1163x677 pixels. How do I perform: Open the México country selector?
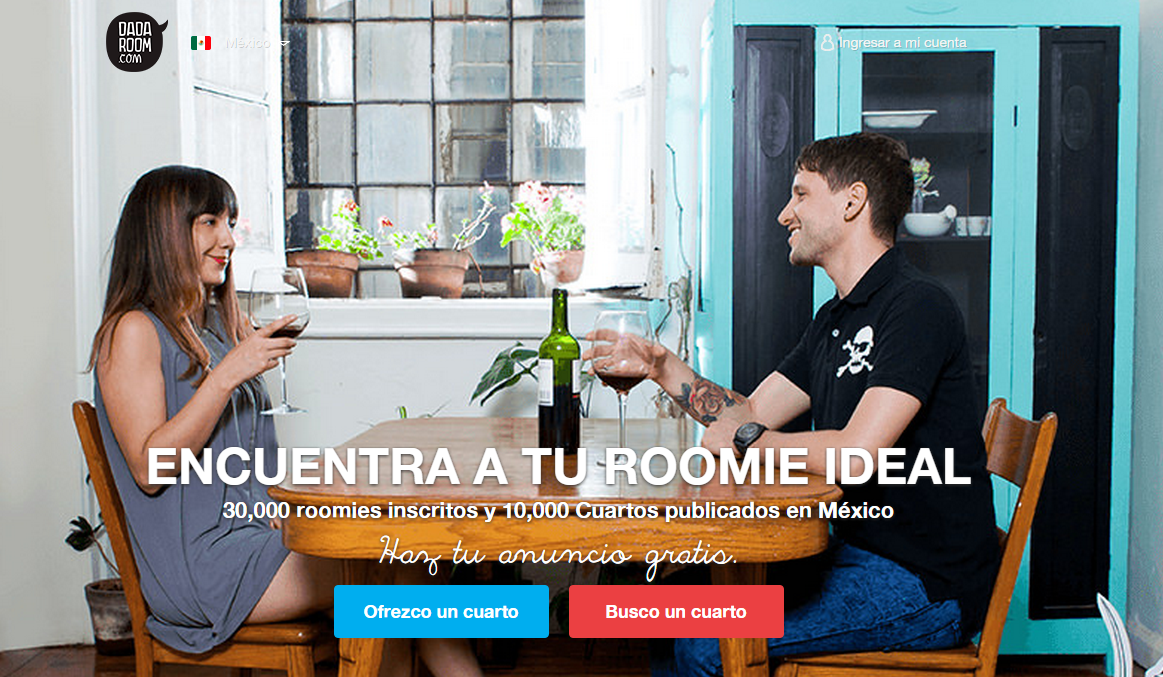239,43
